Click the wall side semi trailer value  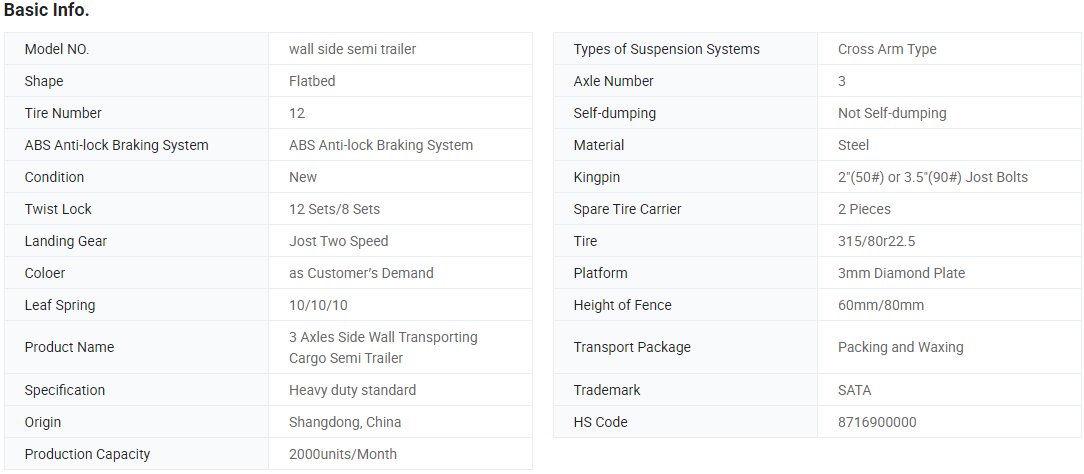[x=353, y=49]
